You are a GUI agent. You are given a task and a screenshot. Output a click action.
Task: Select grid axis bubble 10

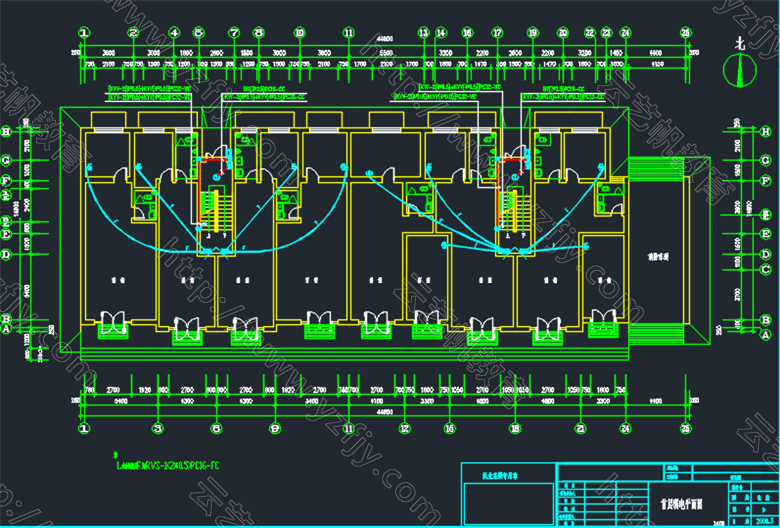pyautogui.click(x=299, y=33)
